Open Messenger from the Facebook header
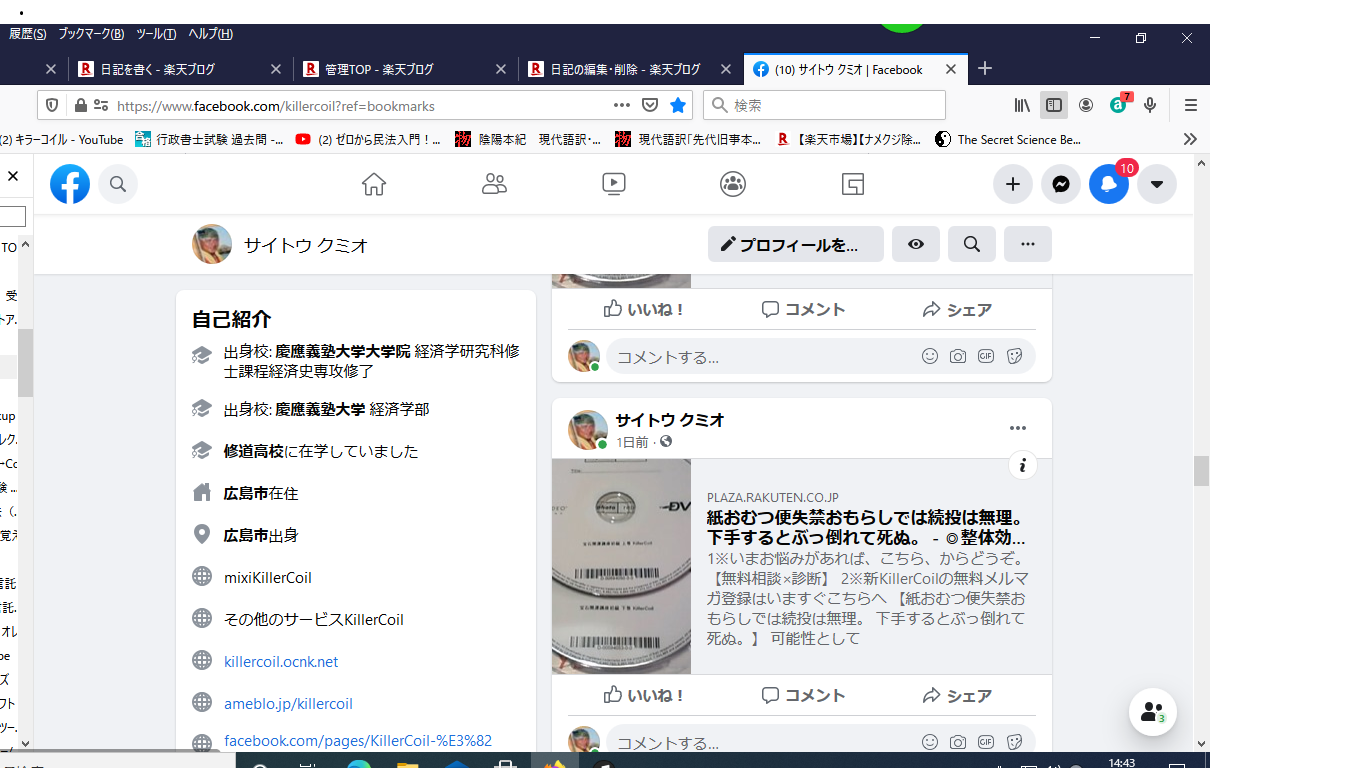1366x768 pixels. click(x=1061, y=184)
